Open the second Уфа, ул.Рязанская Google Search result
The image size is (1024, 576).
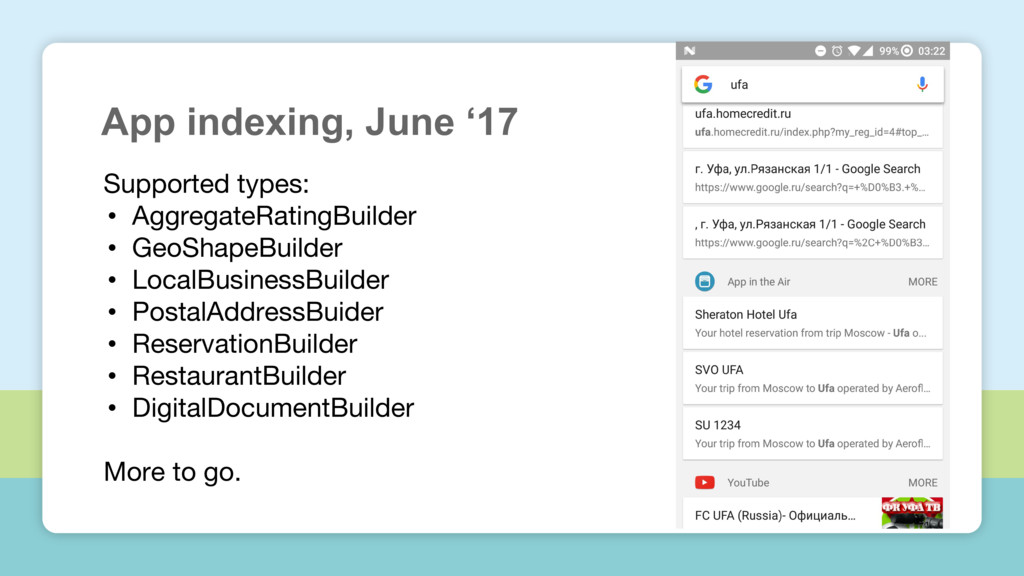coord(812,232)
